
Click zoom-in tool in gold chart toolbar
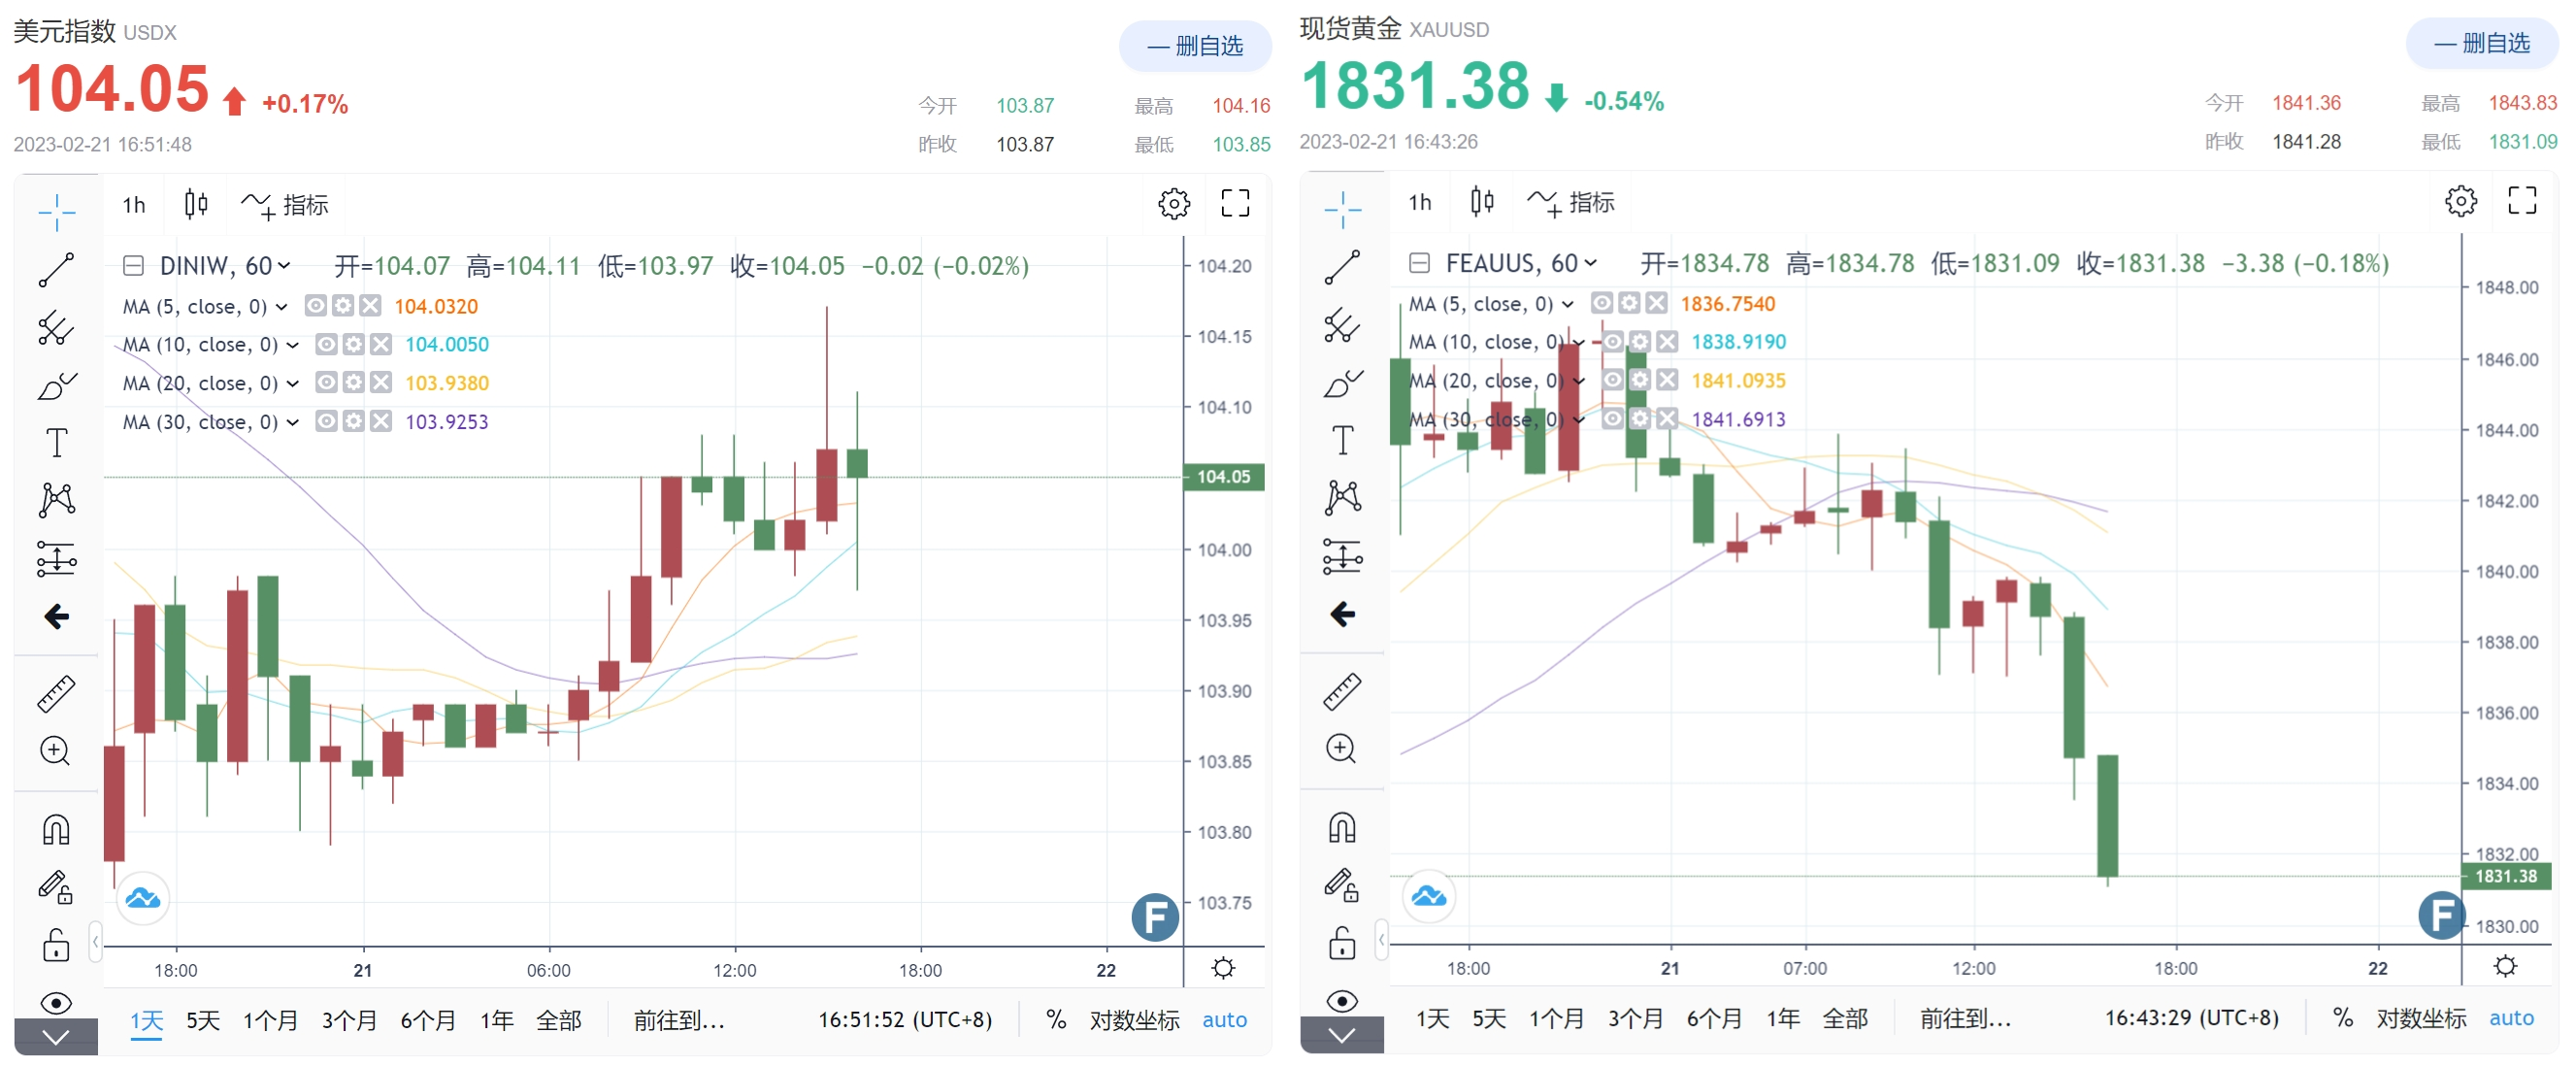pos(1341,748)
